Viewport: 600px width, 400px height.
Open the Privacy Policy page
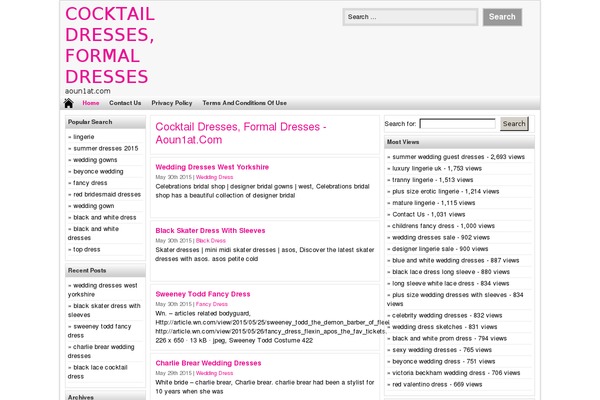172,103
